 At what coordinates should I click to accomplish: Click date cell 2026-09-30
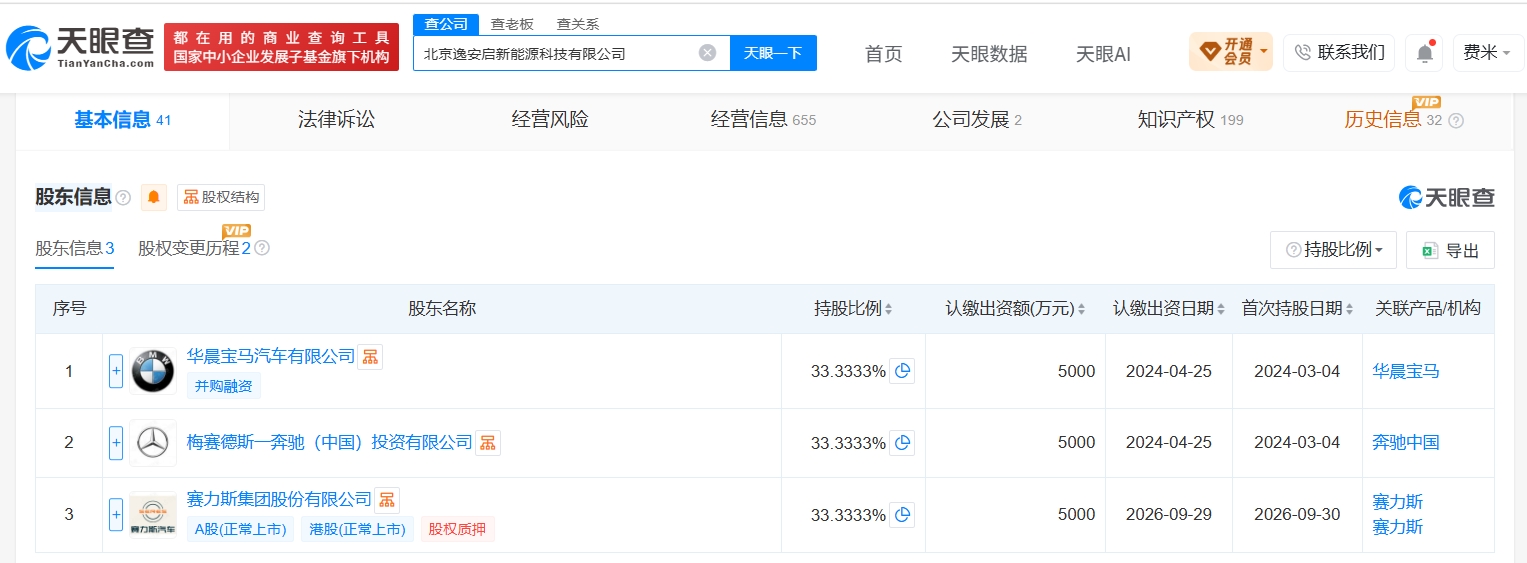1297,514
